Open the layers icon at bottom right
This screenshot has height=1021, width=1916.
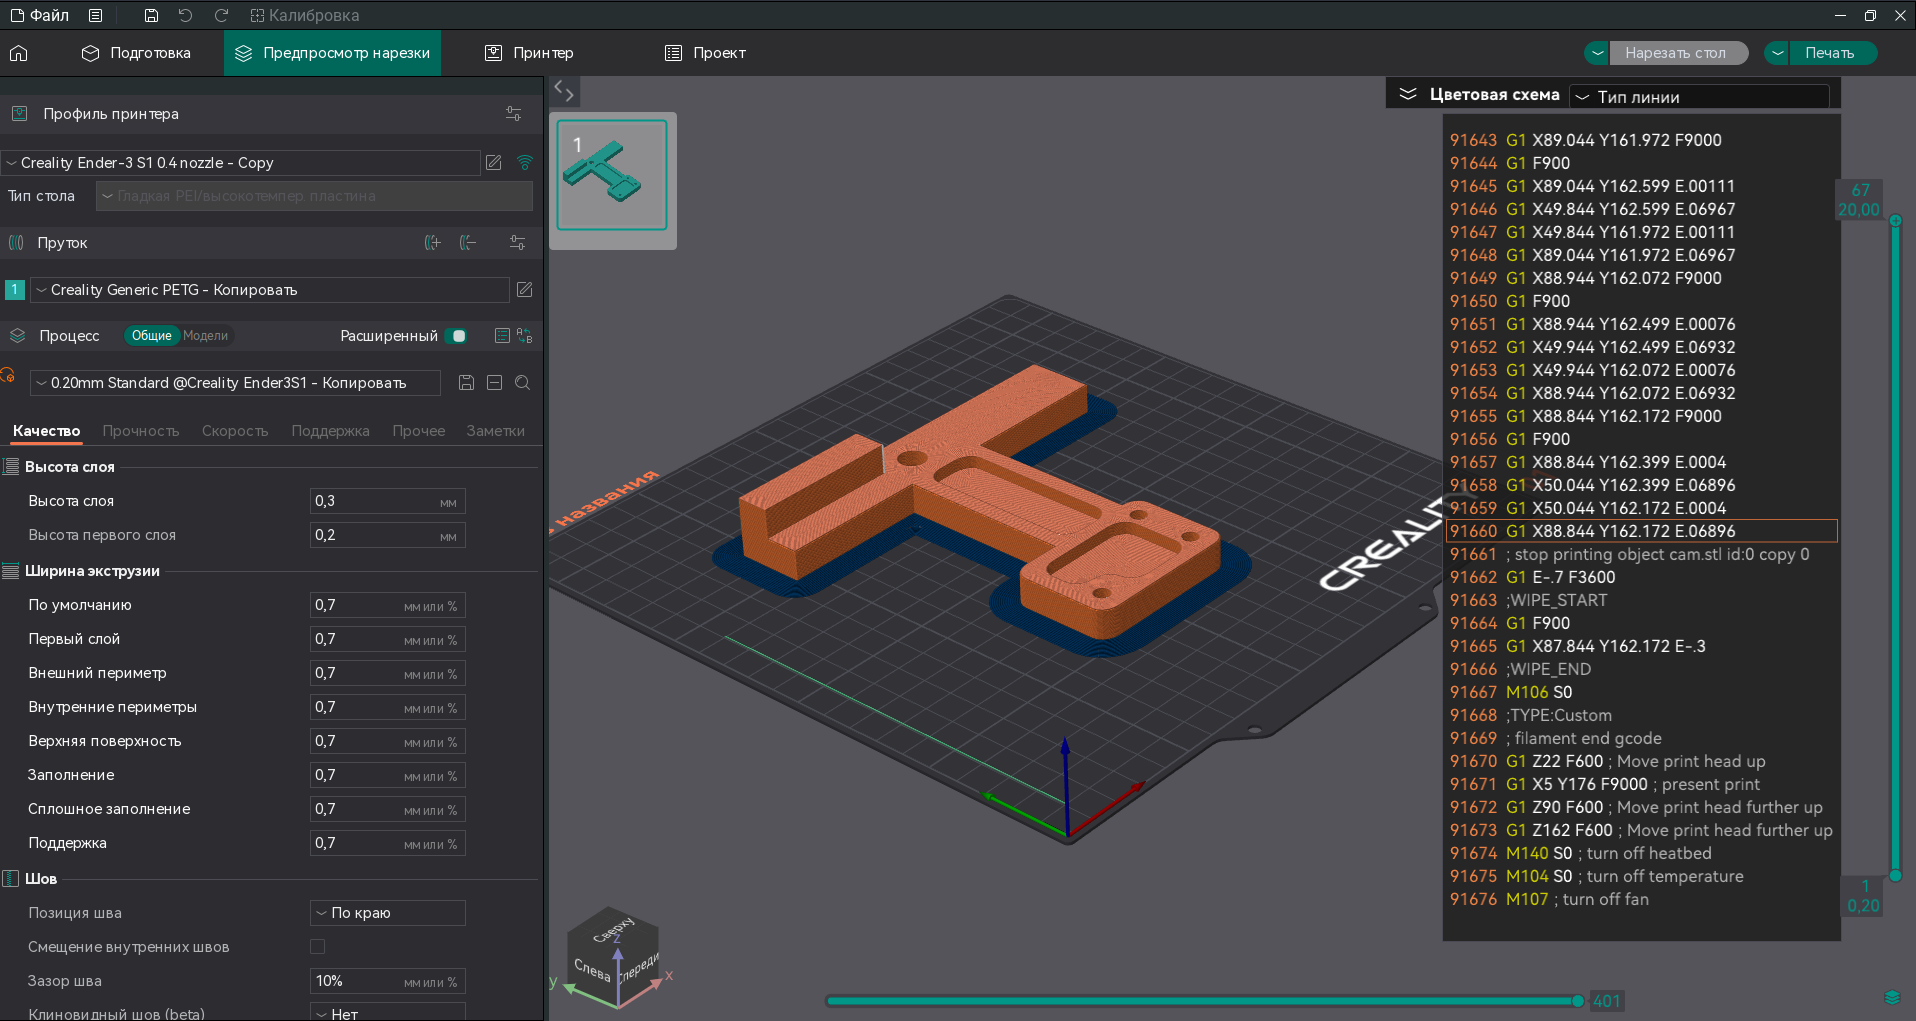pyautogui.click(x=1892, y=998)
